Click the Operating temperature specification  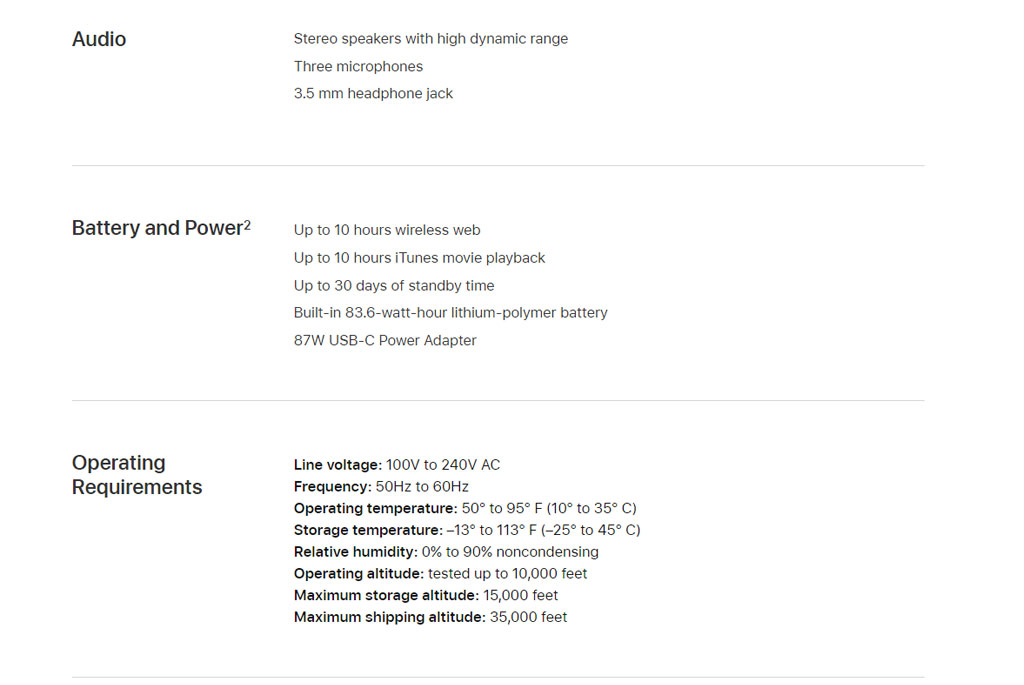point(465,508)
